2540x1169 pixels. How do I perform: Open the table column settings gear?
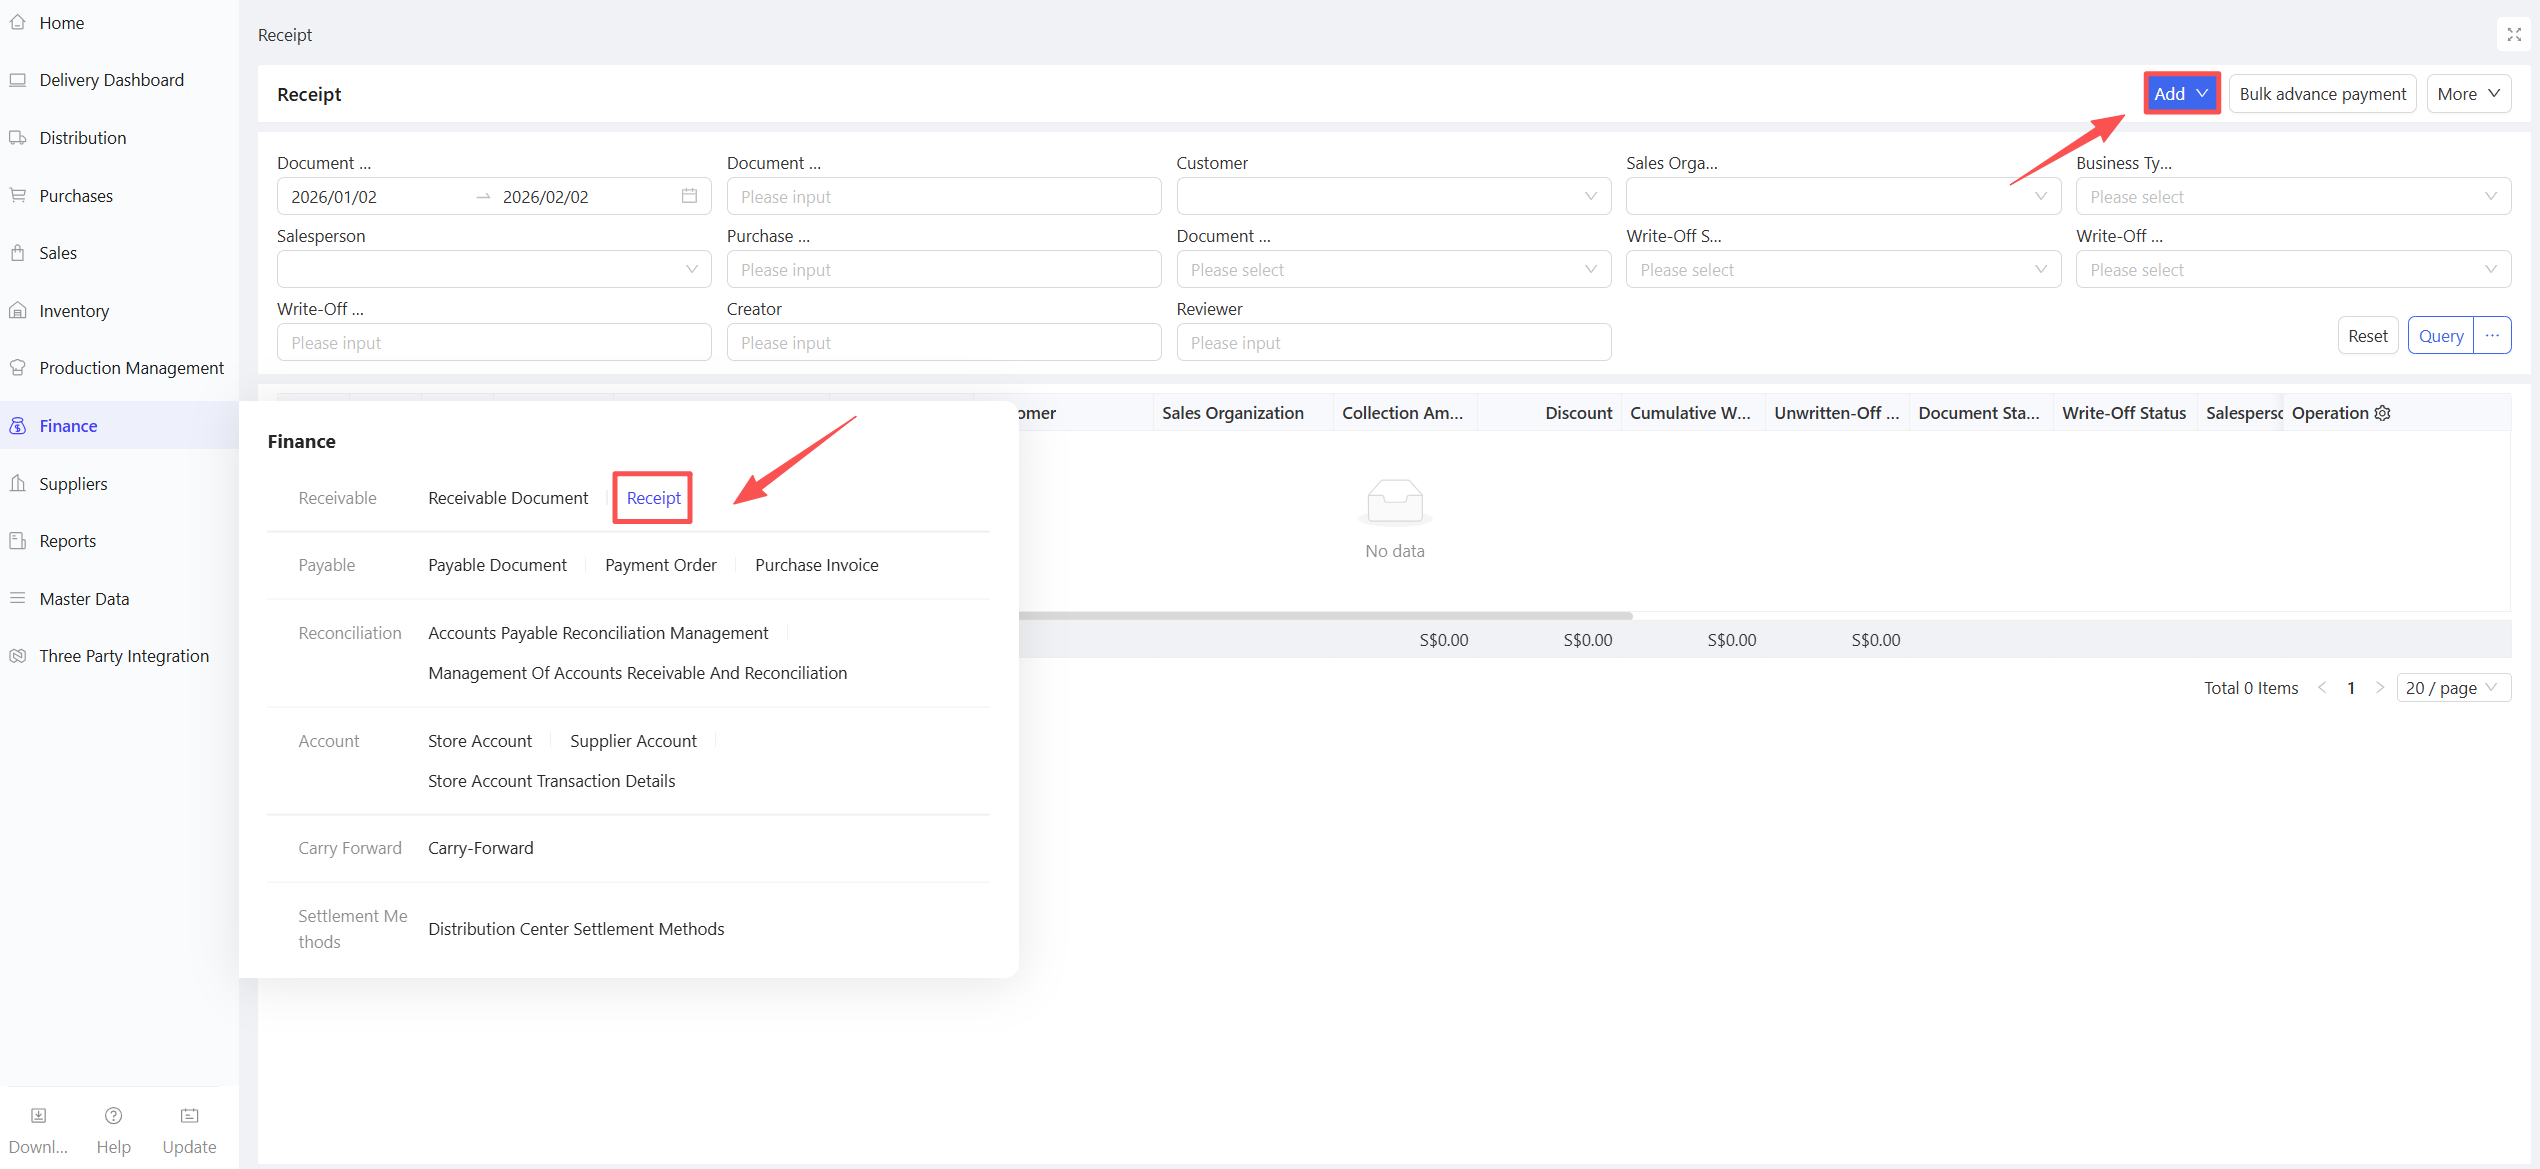coord(2383,413)
